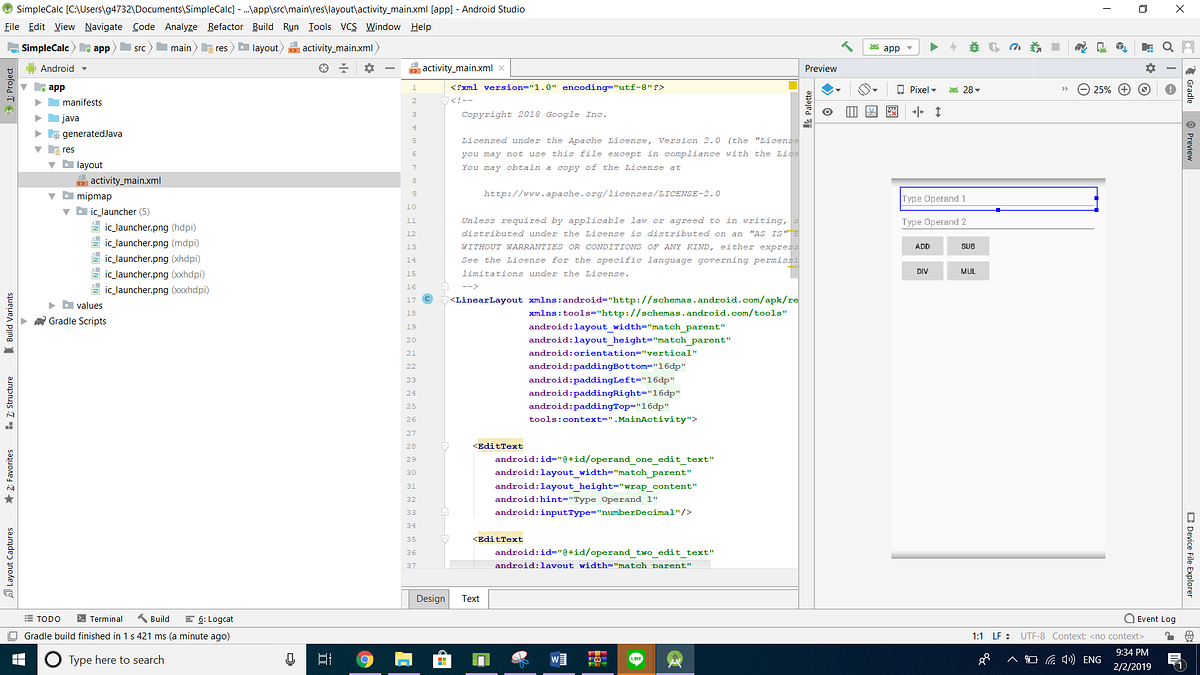Open Project pane settings gear
1200x675 pixels.
tap(368, 68)
